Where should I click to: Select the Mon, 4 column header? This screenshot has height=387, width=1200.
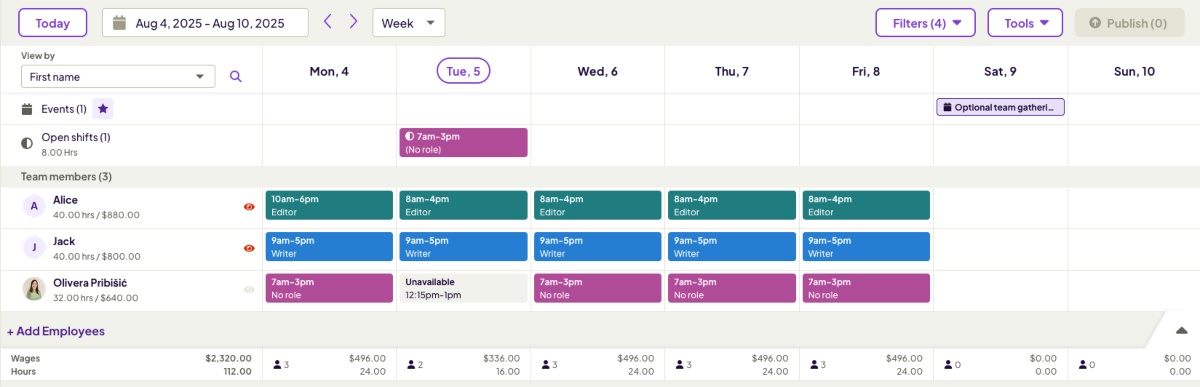[329, 71]
